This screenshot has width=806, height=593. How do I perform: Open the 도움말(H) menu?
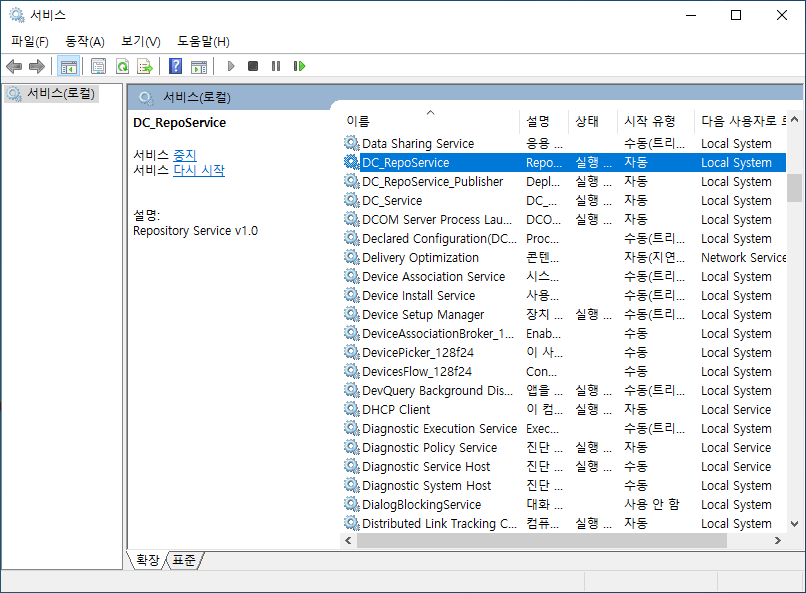(203, 41)
